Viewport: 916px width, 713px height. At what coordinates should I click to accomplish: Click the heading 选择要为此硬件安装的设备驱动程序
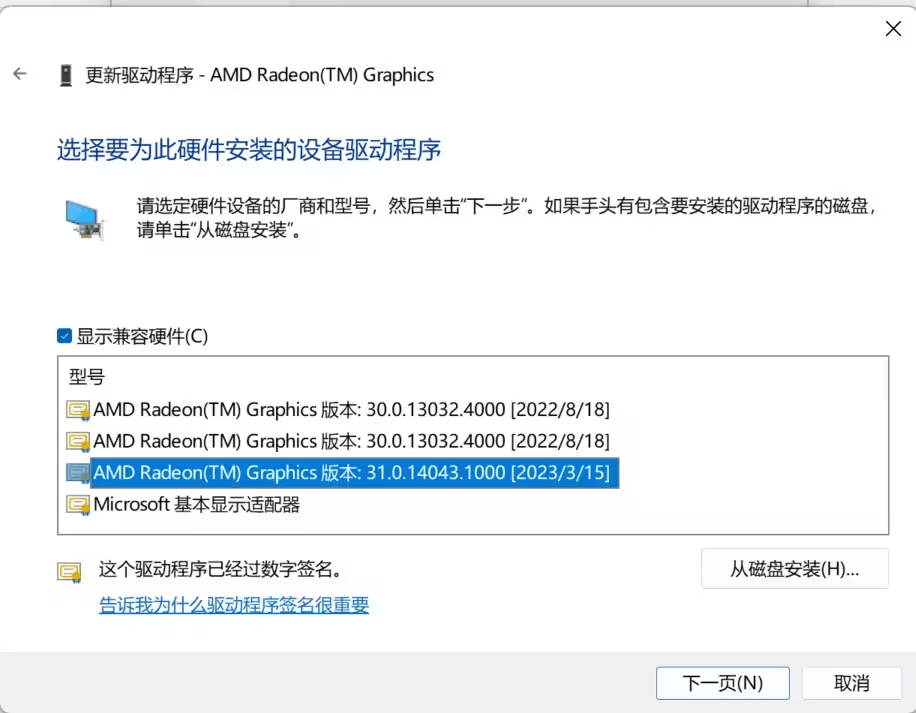click(249, 150)
